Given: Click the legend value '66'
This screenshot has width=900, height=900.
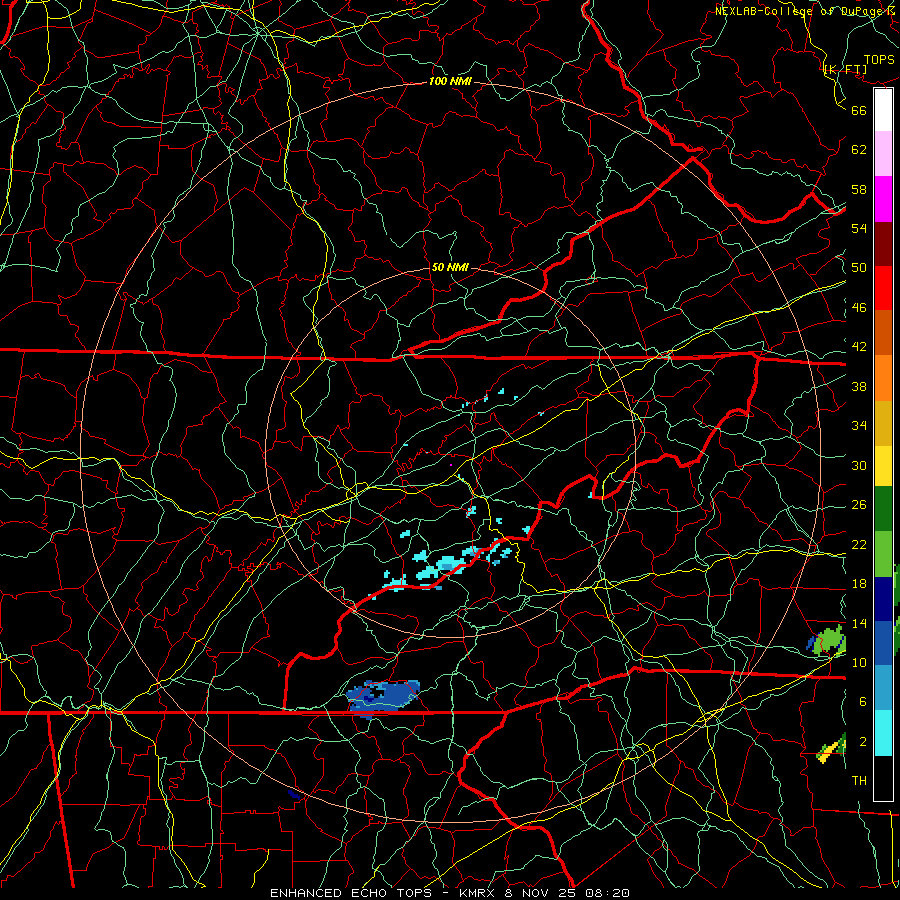Looking at the screenshot, I should click(x=859, y=110).
